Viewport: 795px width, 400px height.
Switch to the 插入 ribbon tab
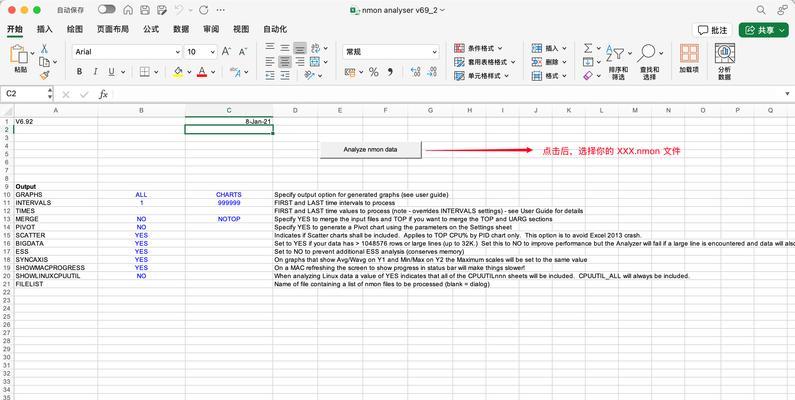tap(45, 29)
